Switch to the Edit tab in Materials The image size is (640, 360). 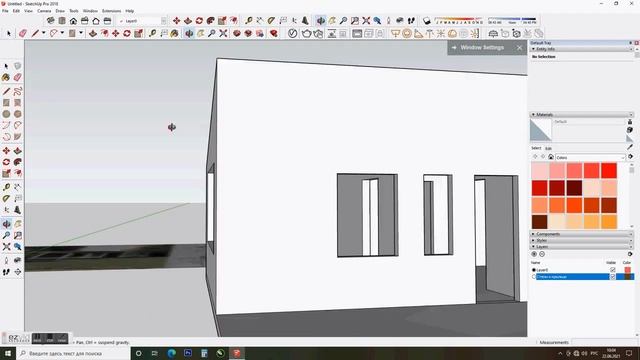pyautogui.click(x=548, y=148)
